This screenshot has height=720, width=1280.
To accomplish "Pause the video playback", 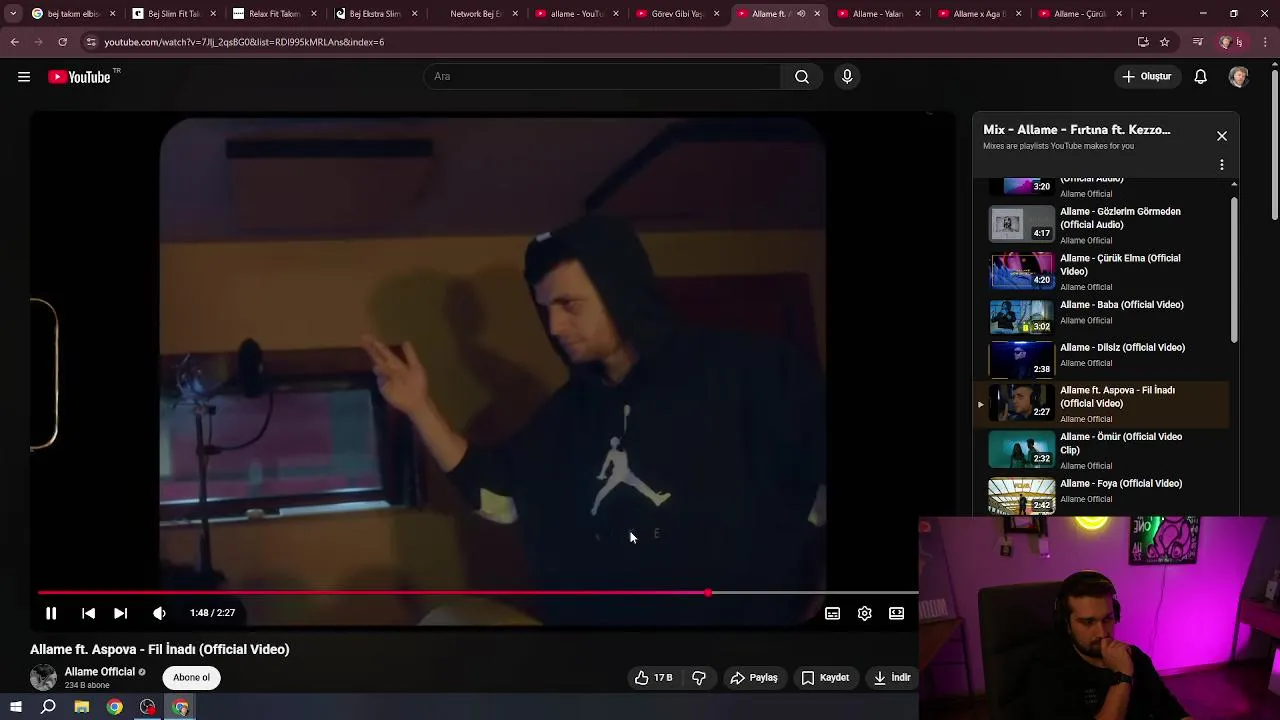I will pos(51,613).
